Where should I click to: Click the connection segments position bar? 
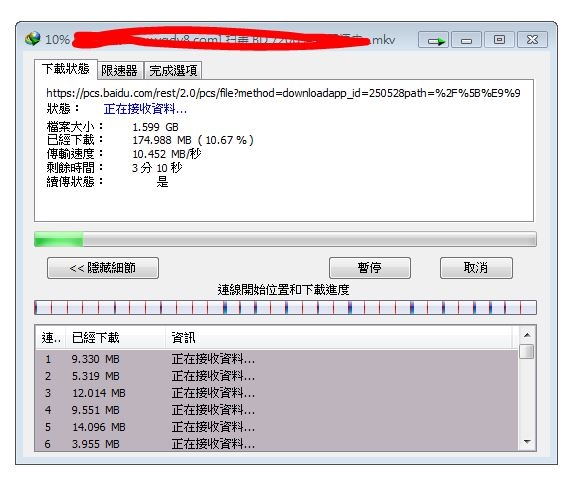pos(285,308)
